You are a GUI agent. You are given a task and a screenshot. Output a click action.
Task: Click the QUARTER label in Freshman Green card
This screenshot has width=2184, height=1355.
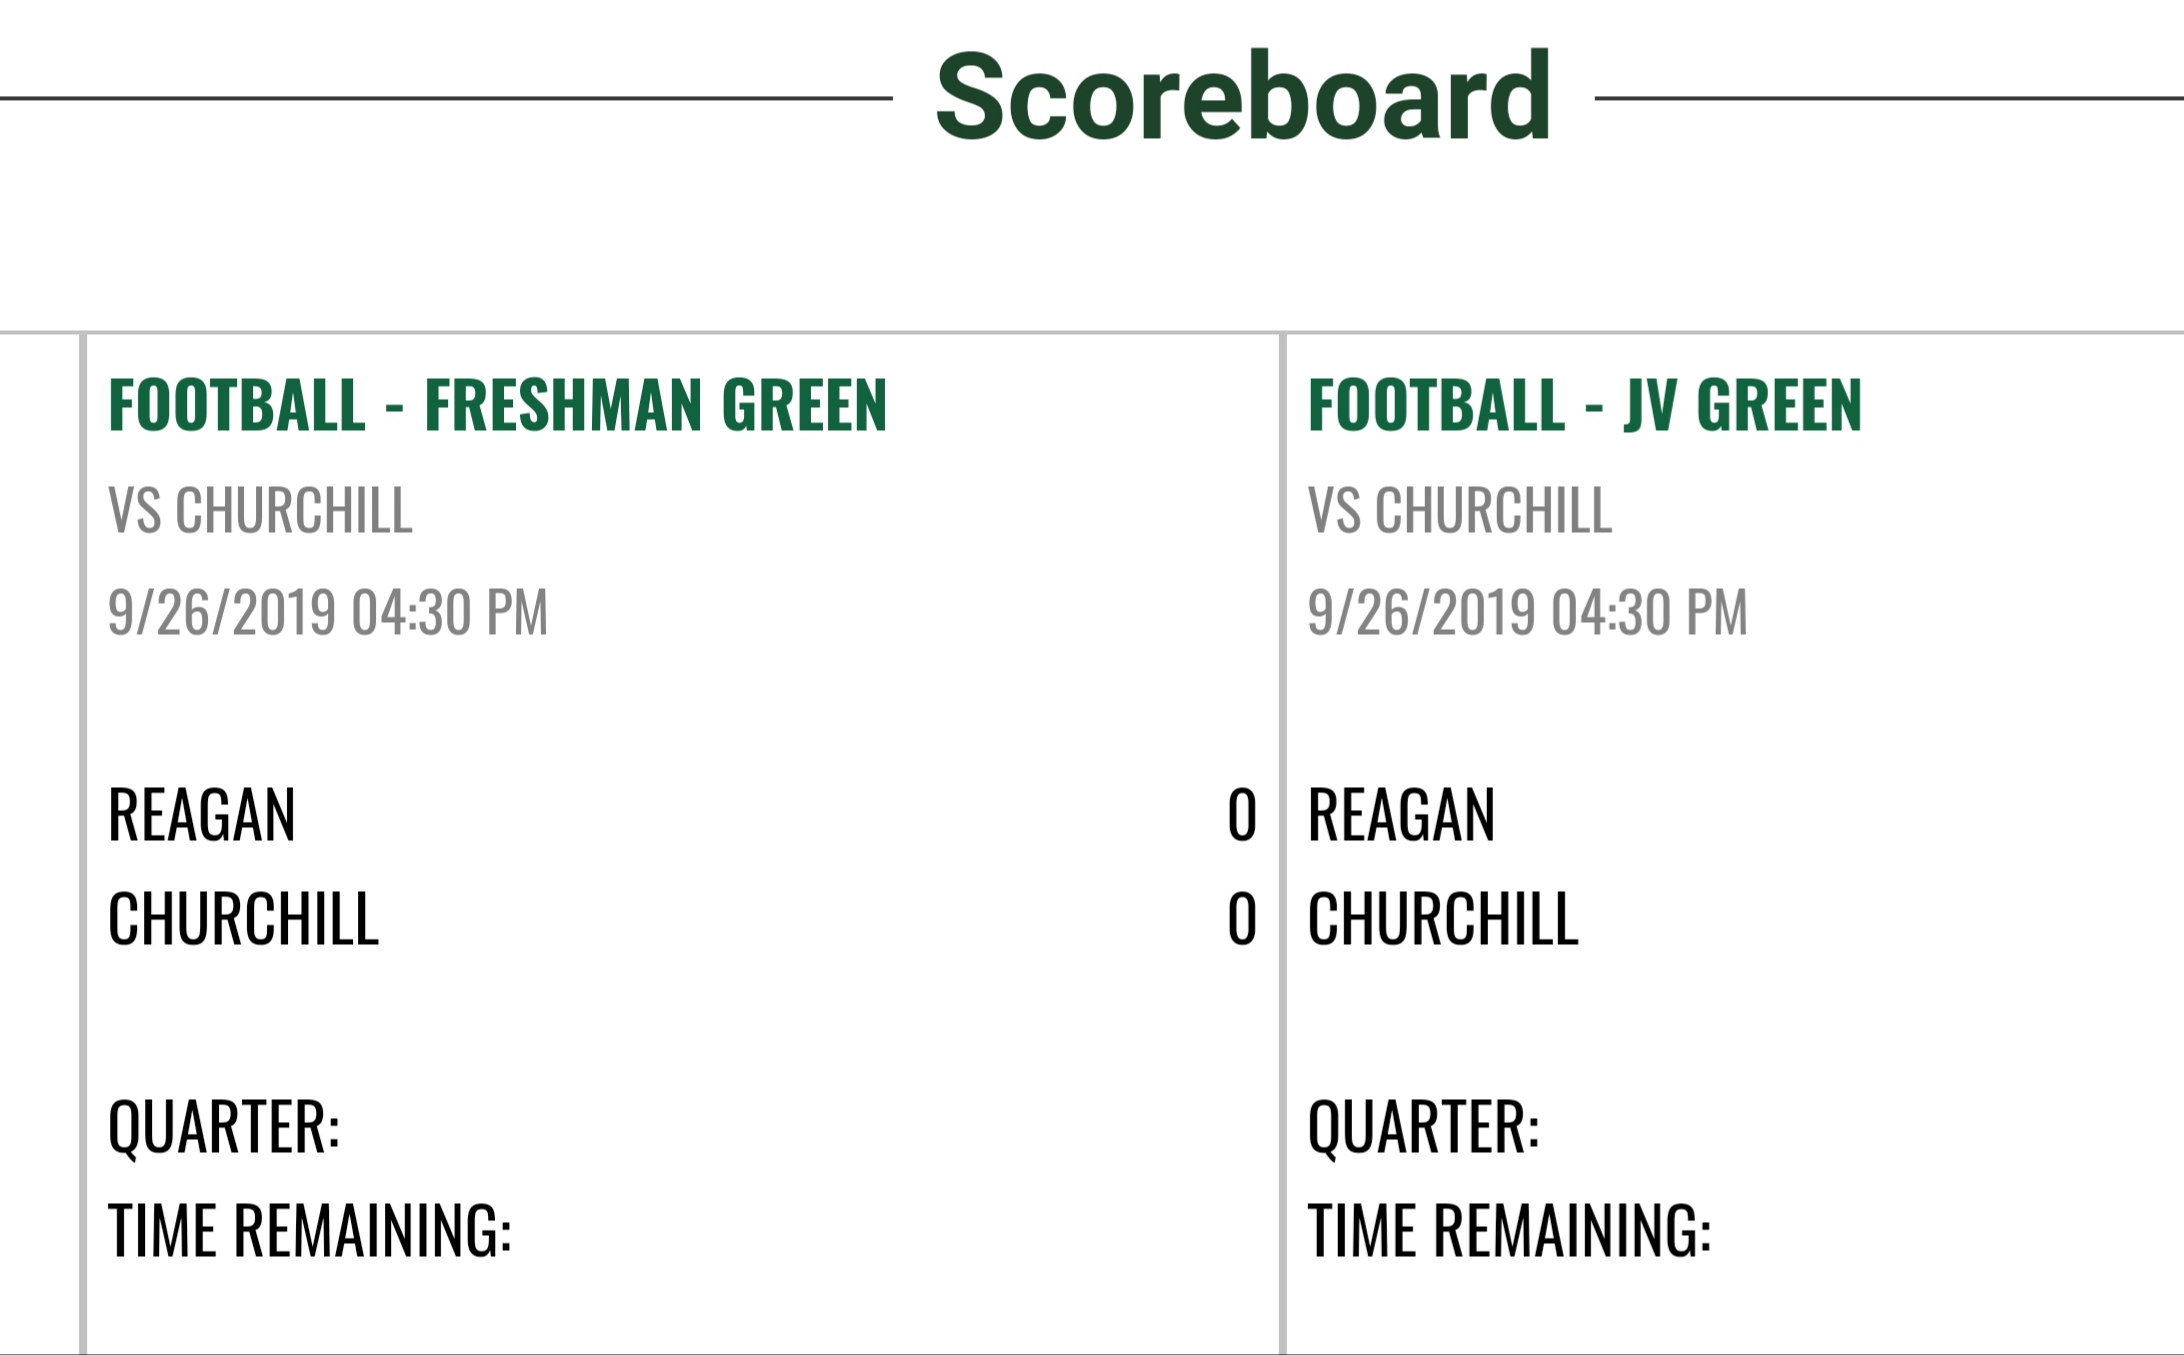(224, 1127)
